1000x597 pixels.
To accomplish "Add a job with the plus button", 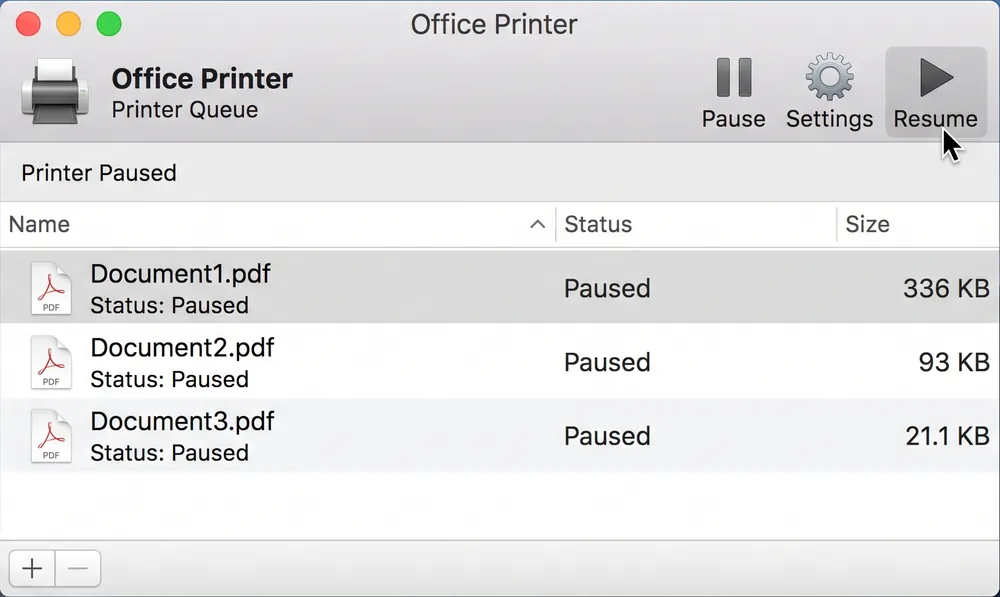I will (32, 568).
